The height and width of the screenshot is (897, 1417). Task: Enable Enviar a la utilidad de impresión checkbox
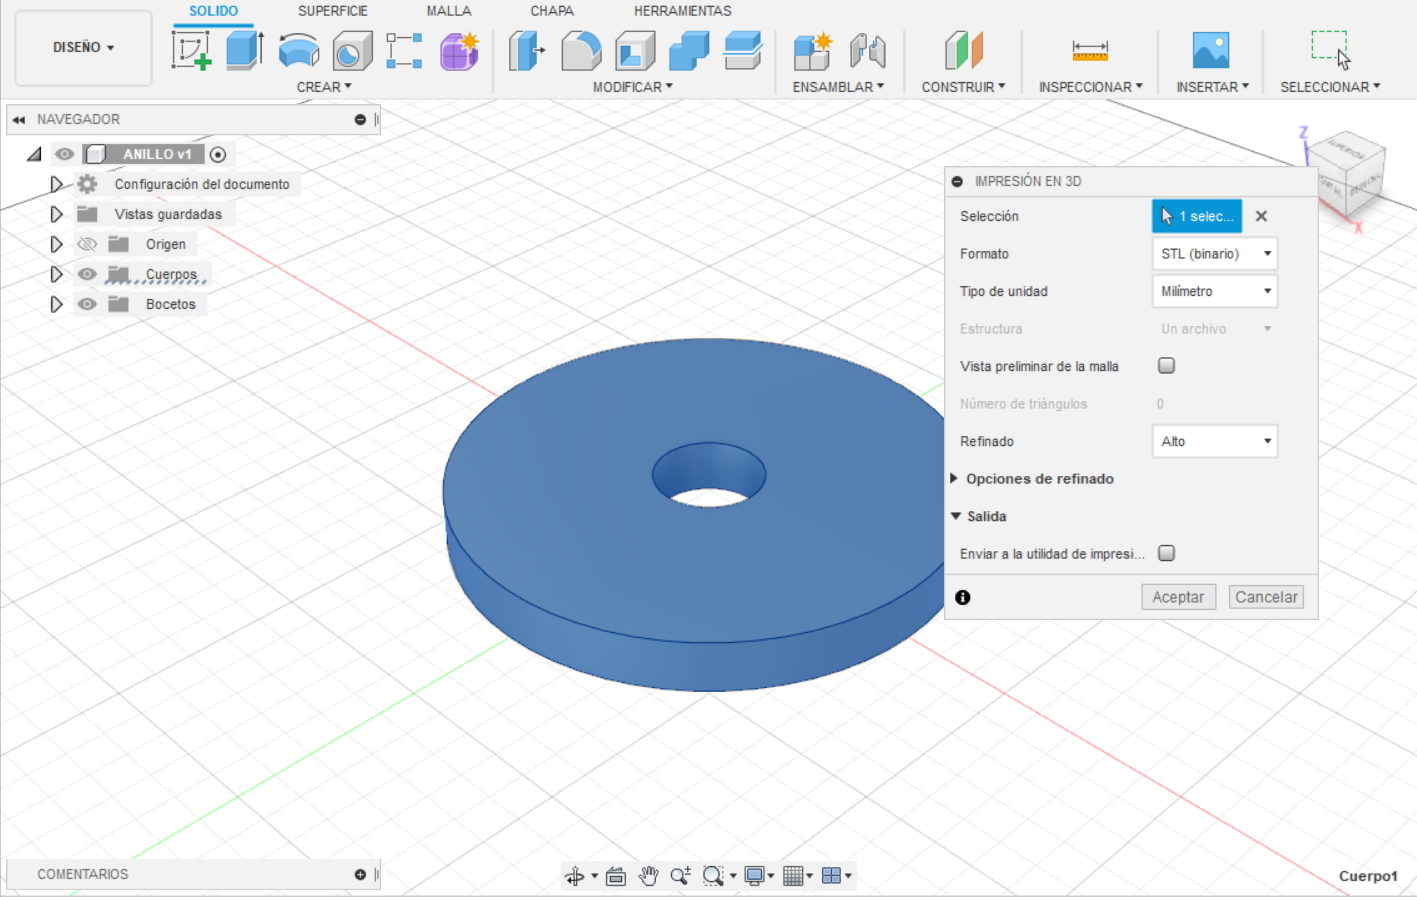pyautogui.click(x=1166, y=553)
